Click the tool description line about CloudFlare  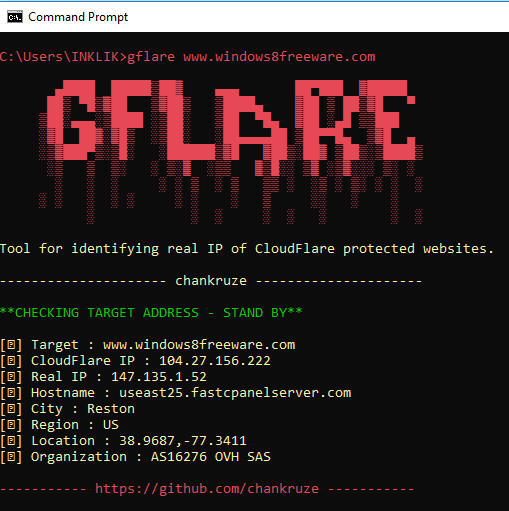point(247,249)
